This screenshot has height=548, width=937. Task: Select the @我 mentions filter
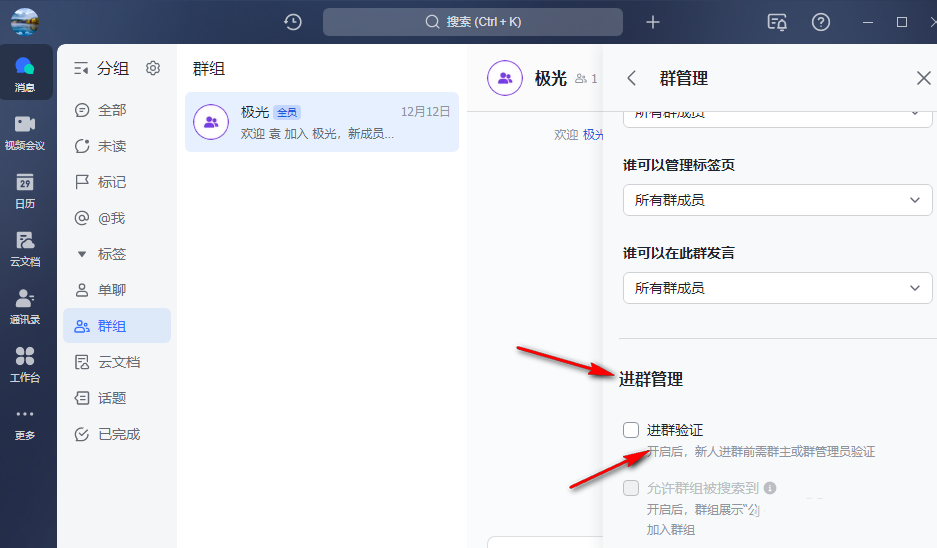(117, 218)
